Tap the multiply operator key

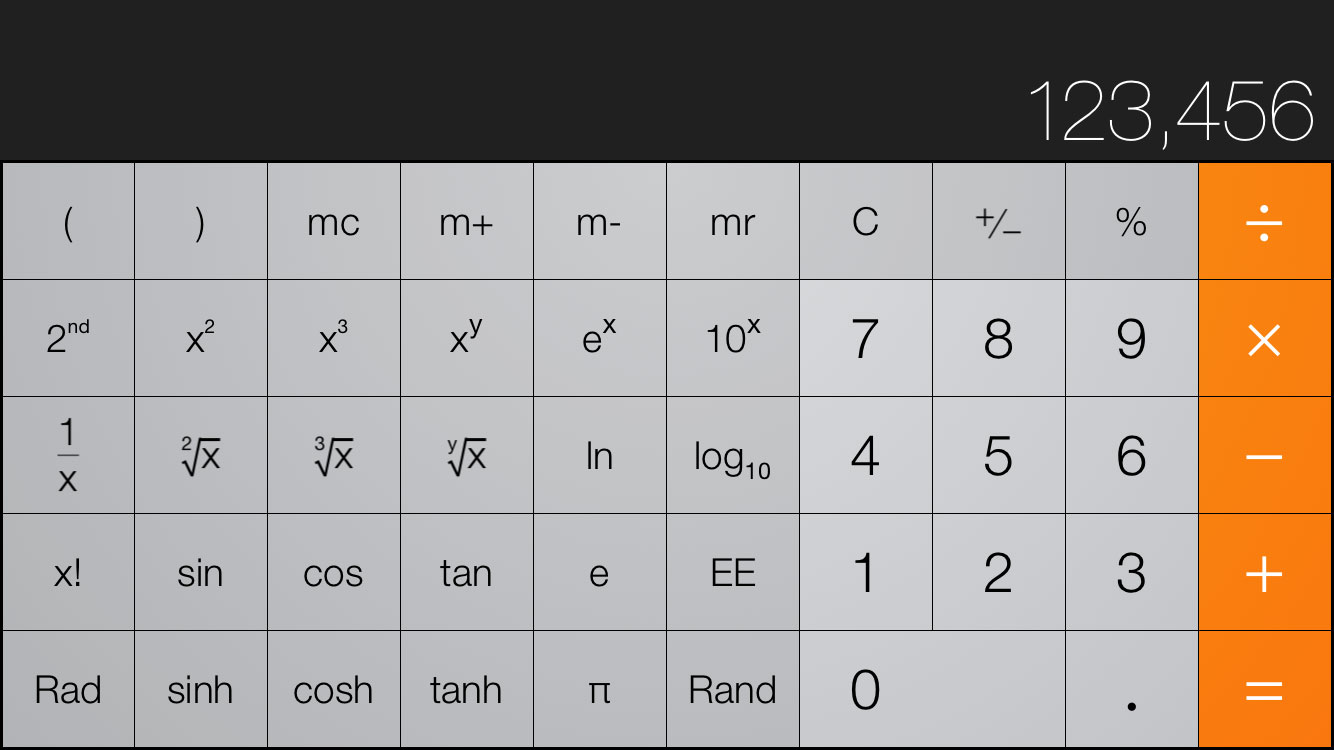point(1265,339)
